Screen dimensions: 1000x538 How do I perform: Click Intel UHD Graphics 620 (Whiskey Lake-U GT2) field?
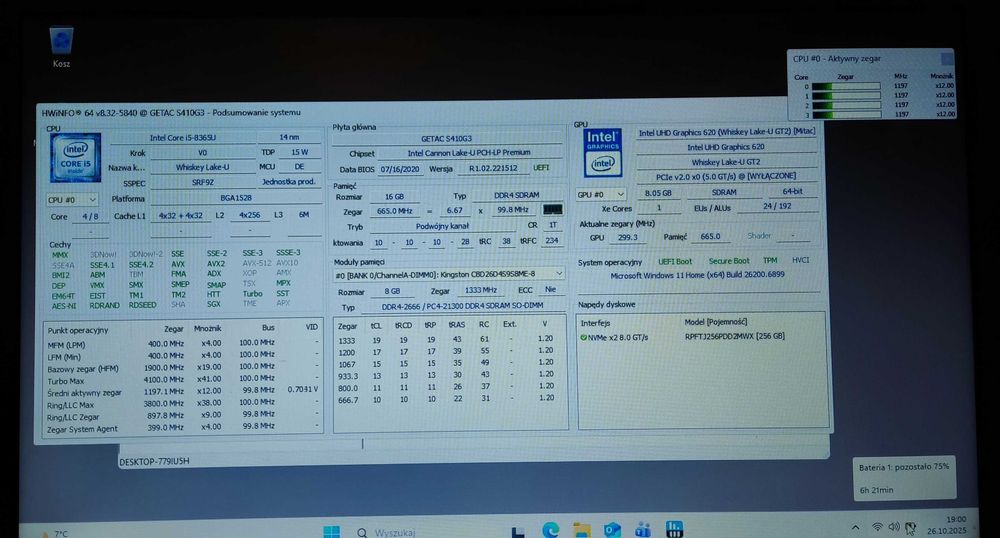point(726,132)
